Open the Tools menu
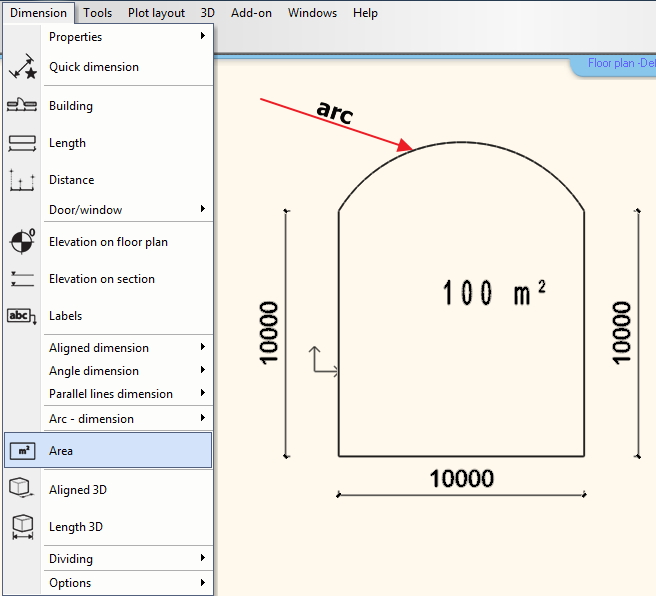Viewport: 656px width, 596px height. [x=97, y=13]
